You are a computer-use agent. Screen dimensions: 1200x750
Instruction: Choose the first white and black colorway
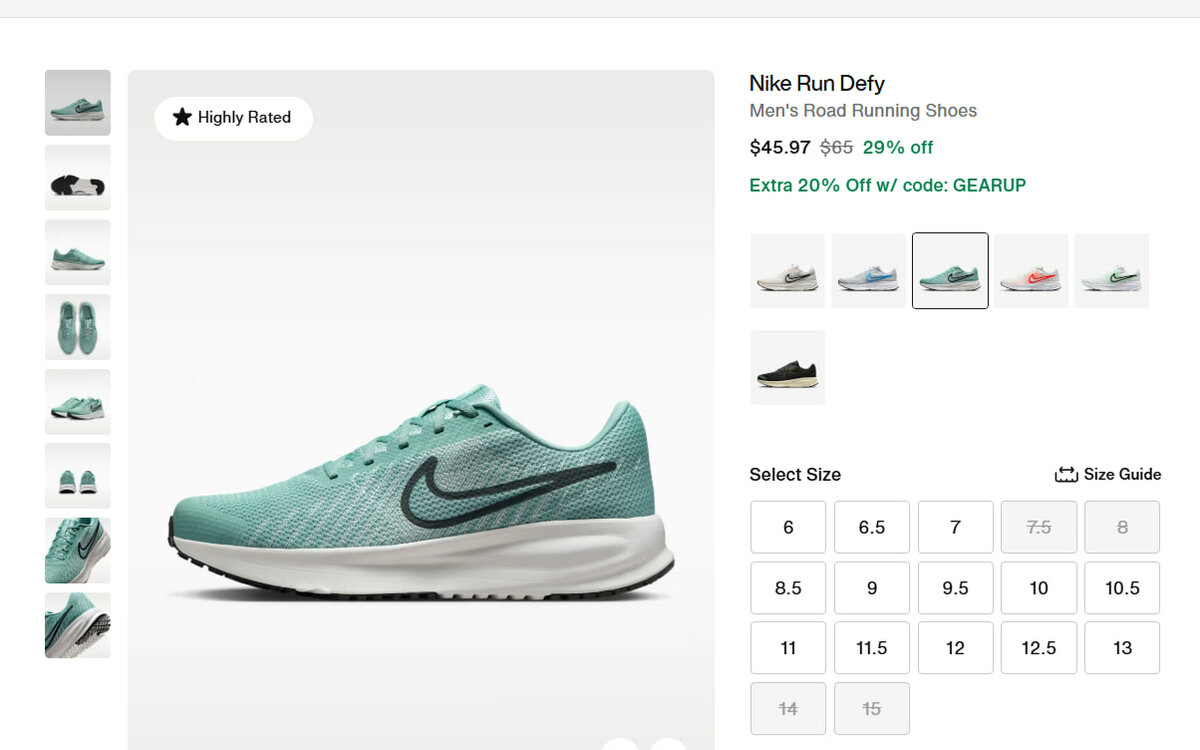click(x=788, y=271)
